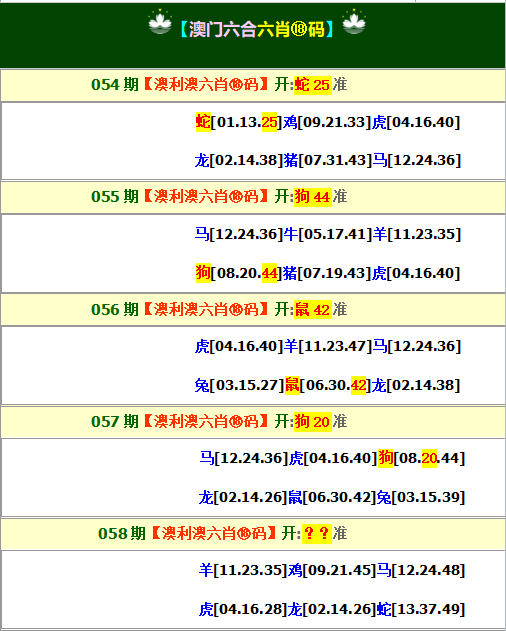This screenshot has height=631, width=506.
Task: Click 马[12.24.36] in issue 056
Action: pyautogui.click(x=417, y=346)
